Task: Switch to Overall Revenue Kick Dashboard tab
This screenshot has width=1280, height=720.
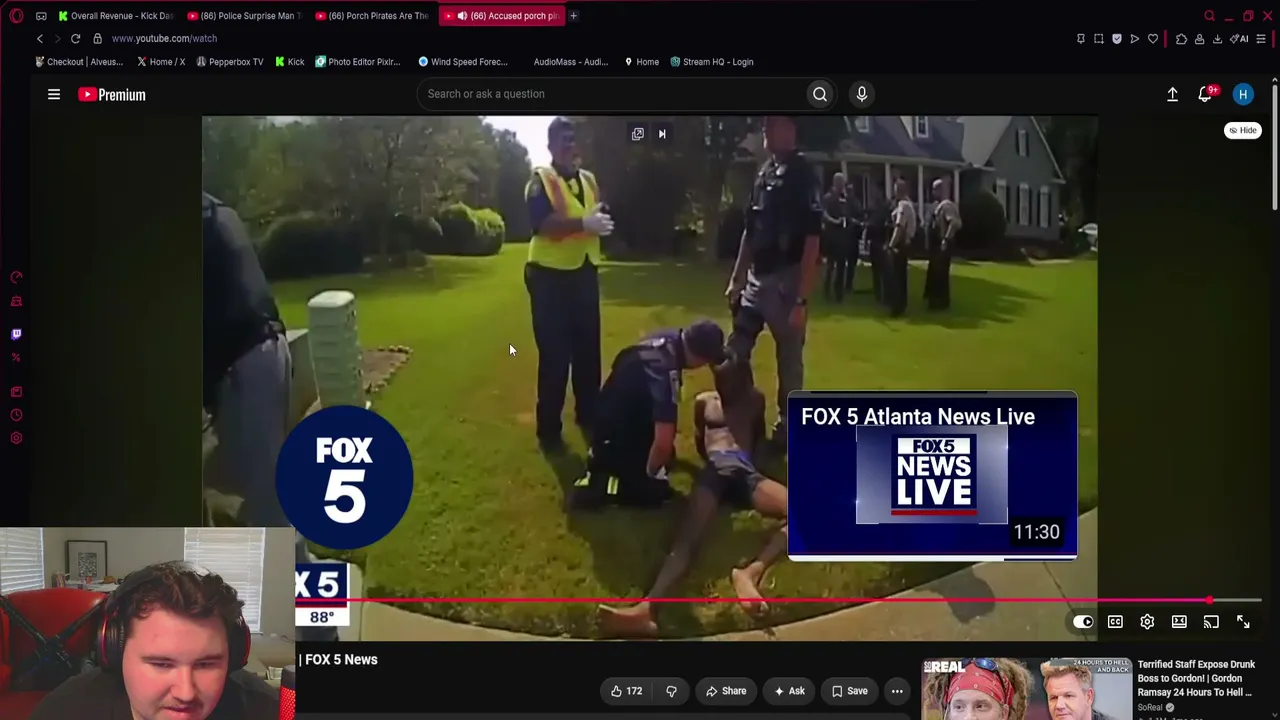Action: coord(117,16)
